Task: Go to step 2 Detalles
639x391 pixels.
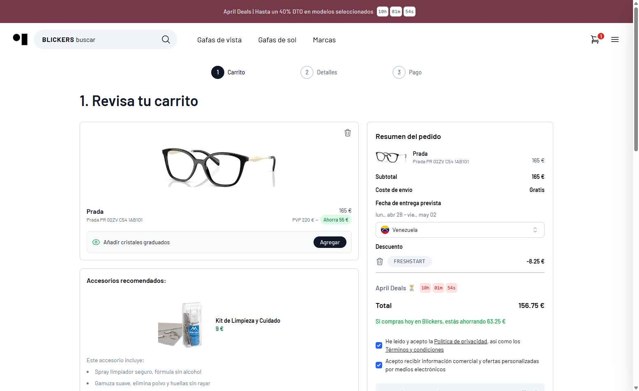Action: [x=319, y=73]
